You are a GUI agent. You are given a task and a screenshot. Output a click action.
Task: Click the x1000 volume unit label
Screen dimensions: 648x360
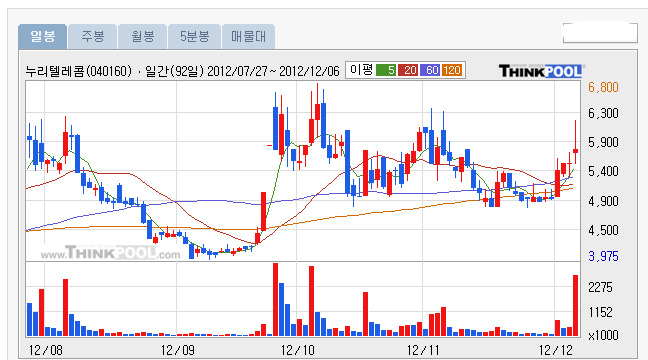(x=603, y=335)
